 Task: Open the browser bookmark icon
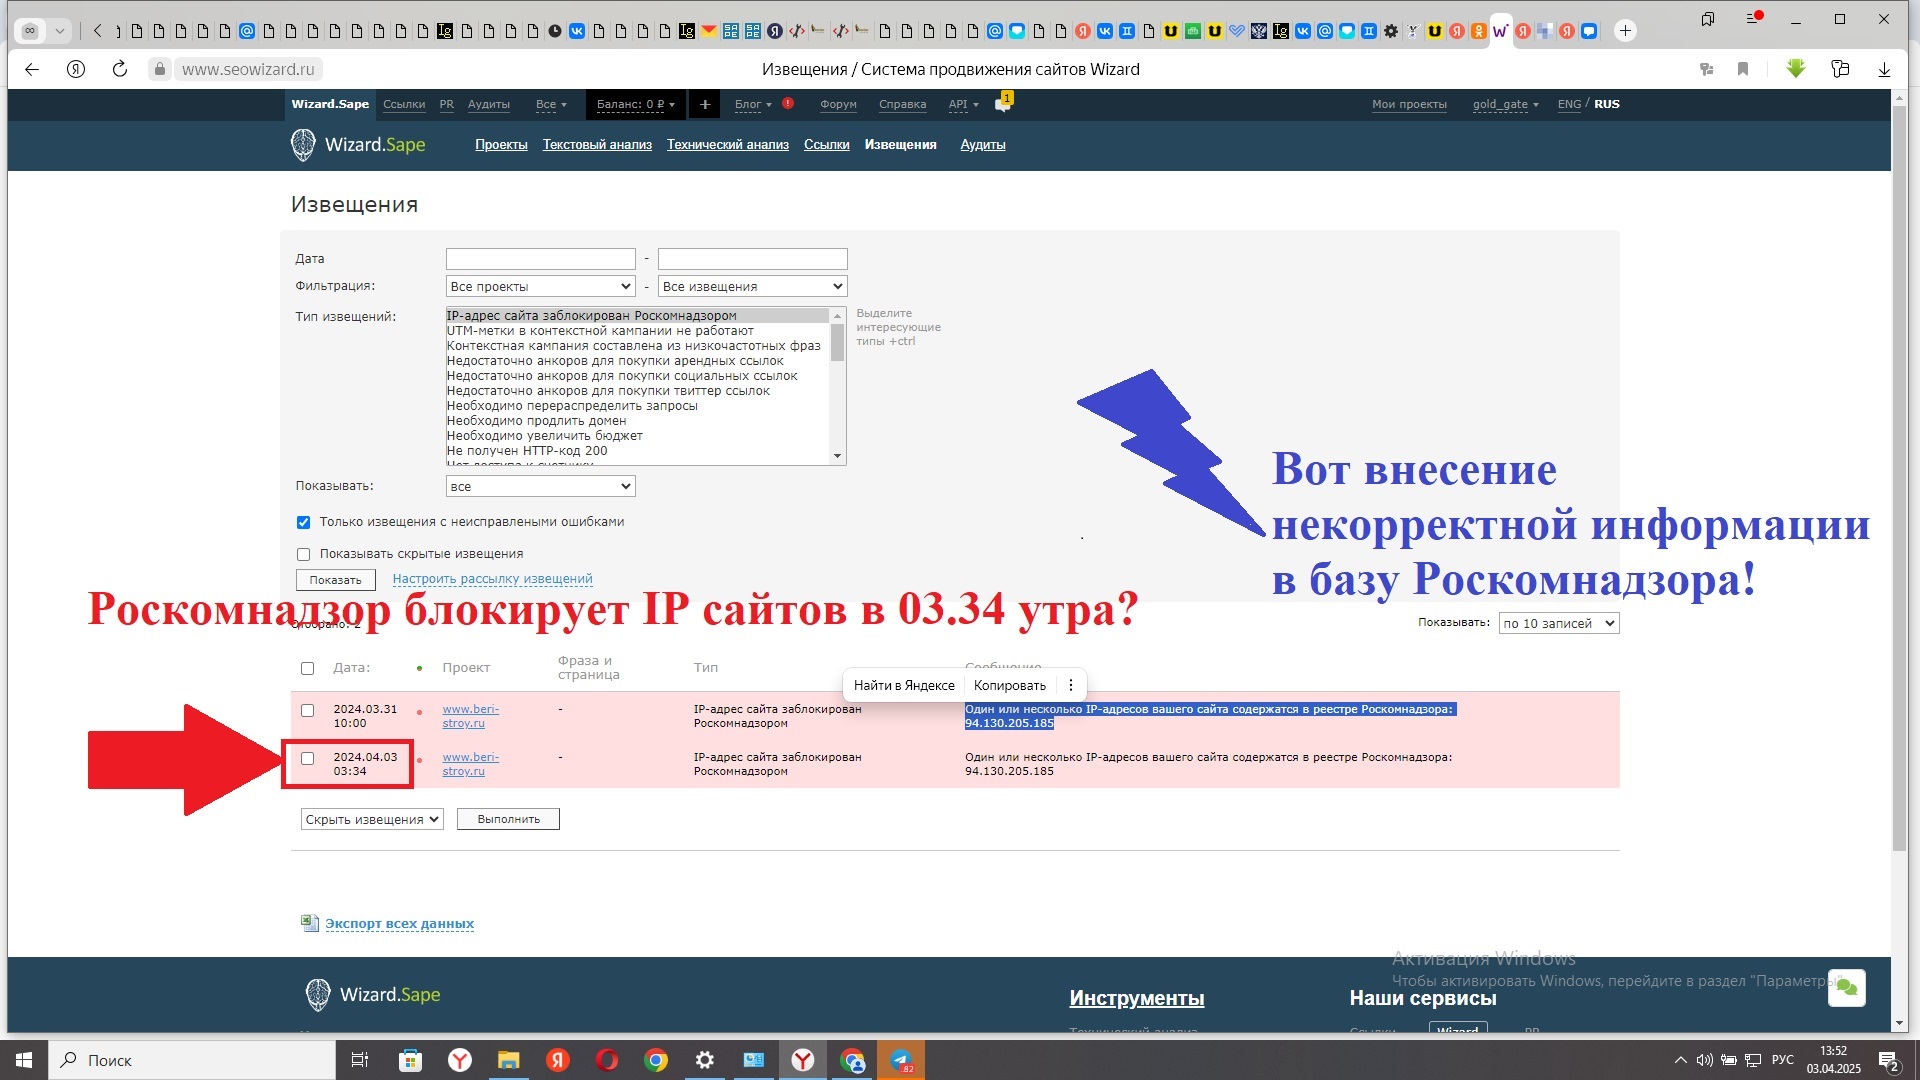coord(1743,69)
